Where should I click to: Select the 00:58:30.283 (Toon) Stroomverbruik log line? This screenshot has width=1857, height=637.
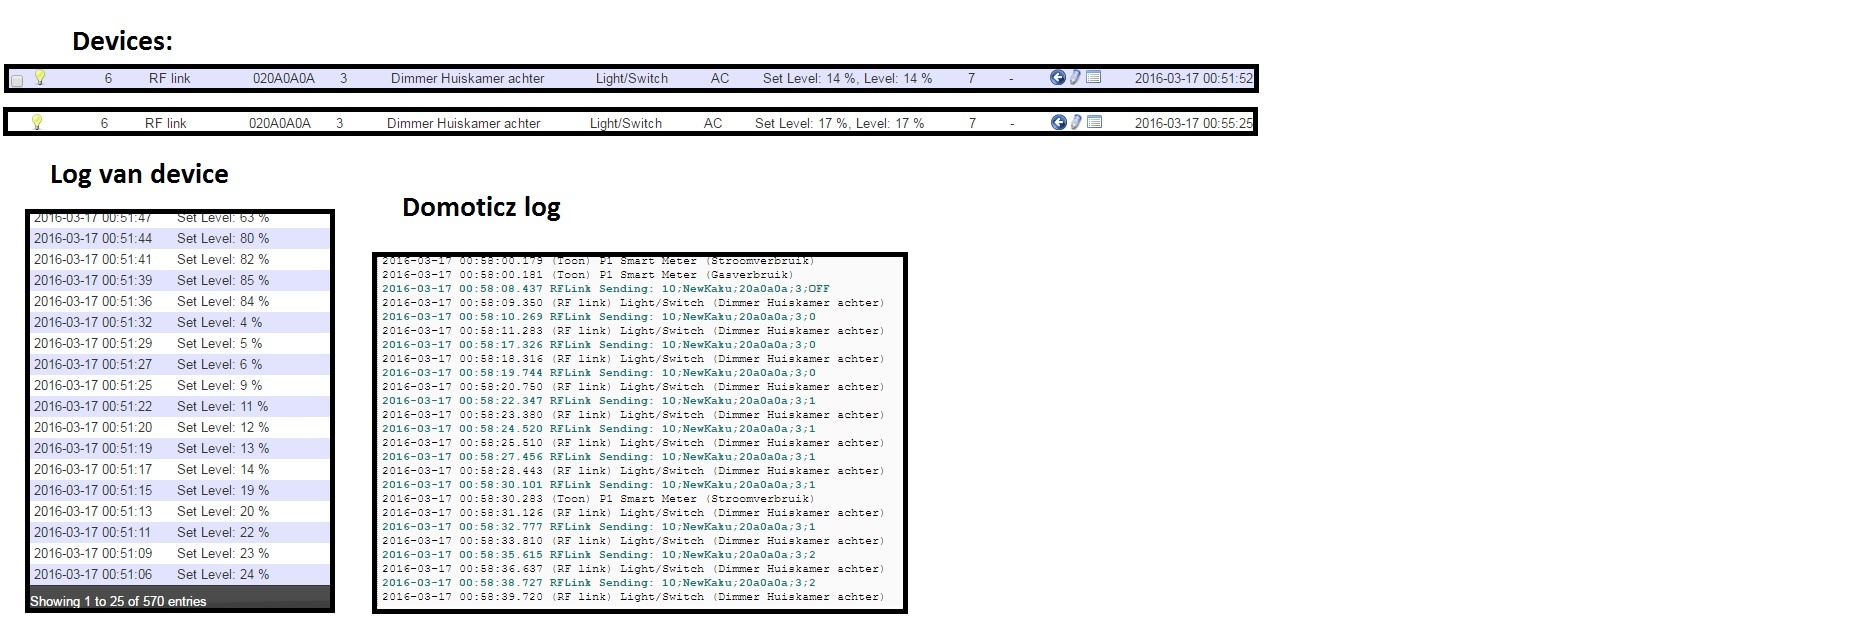[598, 499]
